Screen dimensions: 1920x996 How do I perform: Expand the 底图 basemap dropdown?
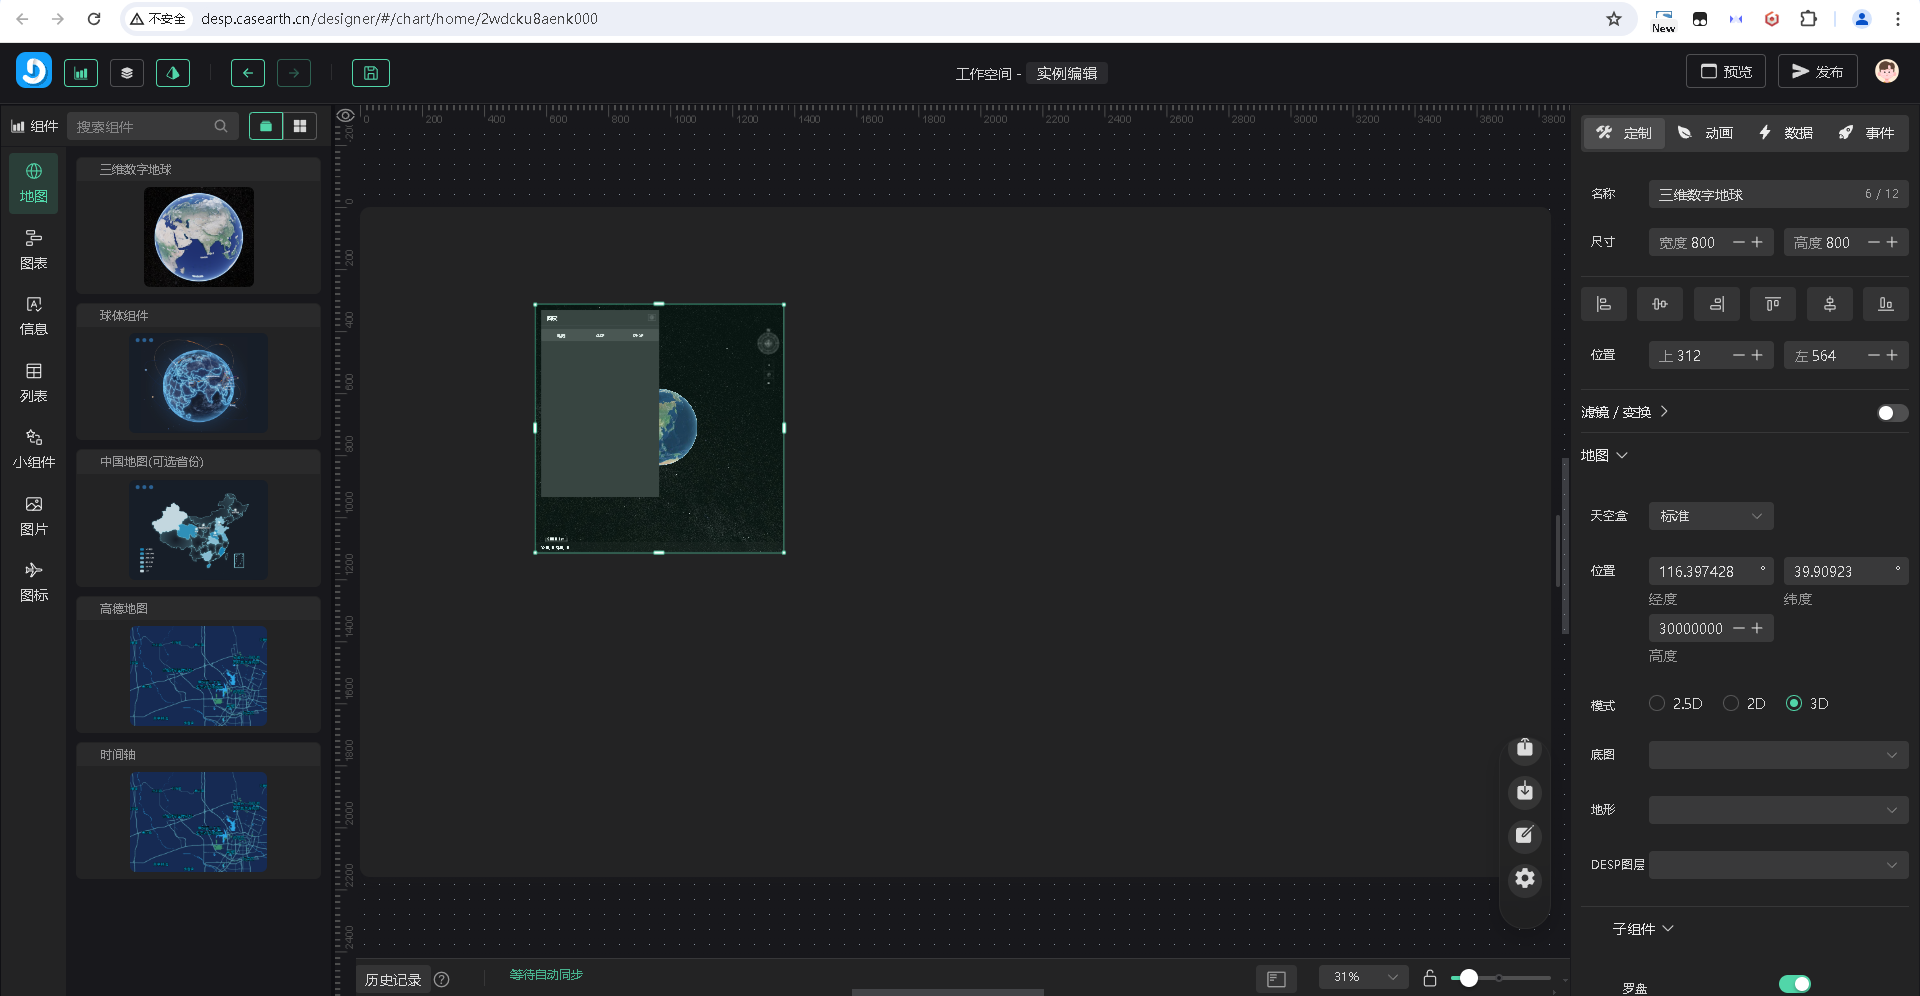pyautogui.click(x=1777, y=755)
